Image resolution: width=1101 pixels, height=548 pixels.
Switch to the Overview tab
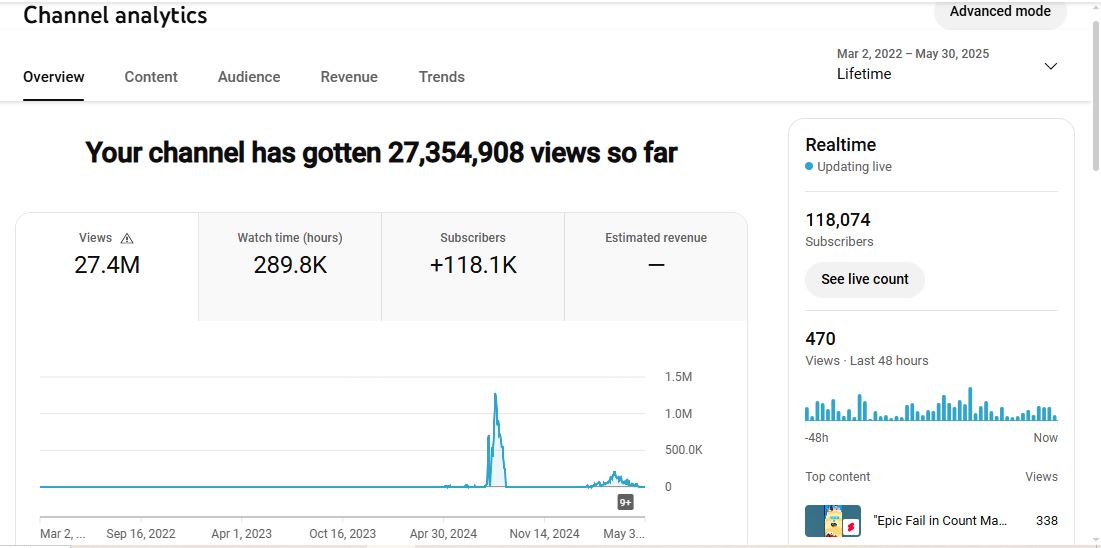(54, 77)
